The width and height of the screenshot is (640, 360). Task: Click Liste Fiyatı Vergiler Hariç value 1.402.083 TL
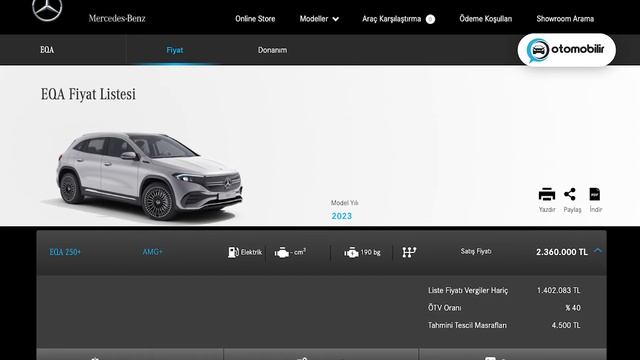point(558,291)
